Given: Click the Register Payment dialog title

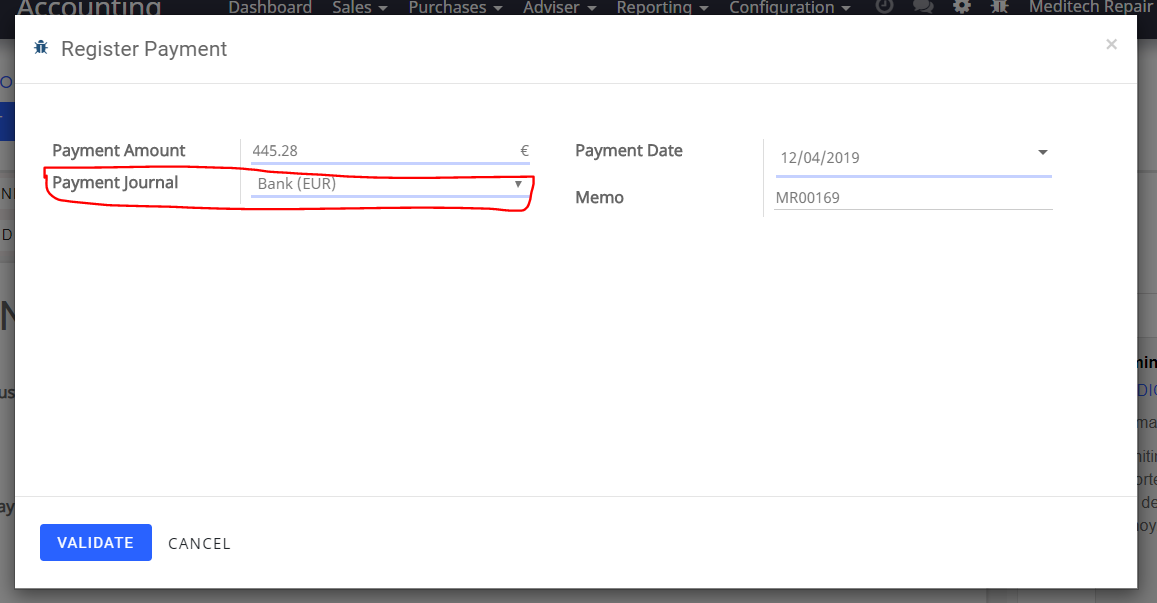Looking at the screenshot, I should (144, 49).
